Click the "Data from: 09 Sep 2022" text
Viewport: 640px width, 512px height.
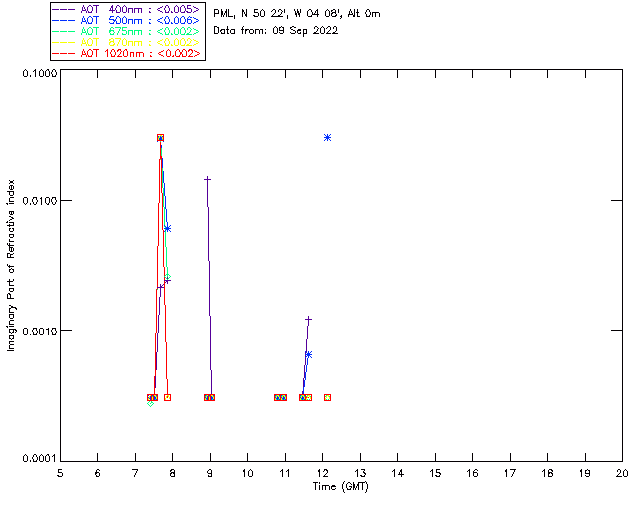(276, 31)
